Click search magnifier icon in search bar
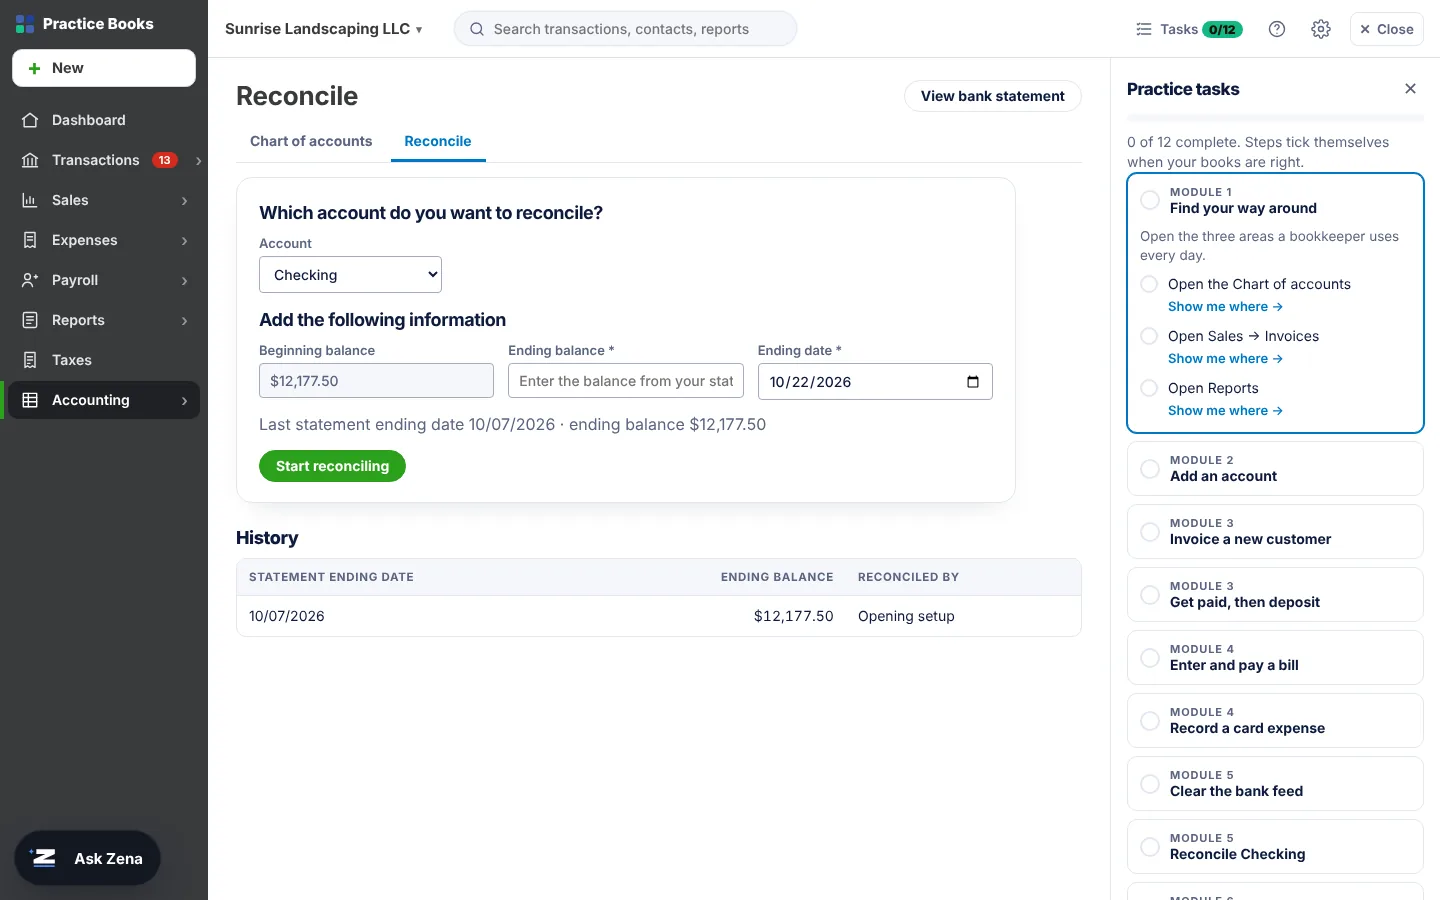 (477, 29)
